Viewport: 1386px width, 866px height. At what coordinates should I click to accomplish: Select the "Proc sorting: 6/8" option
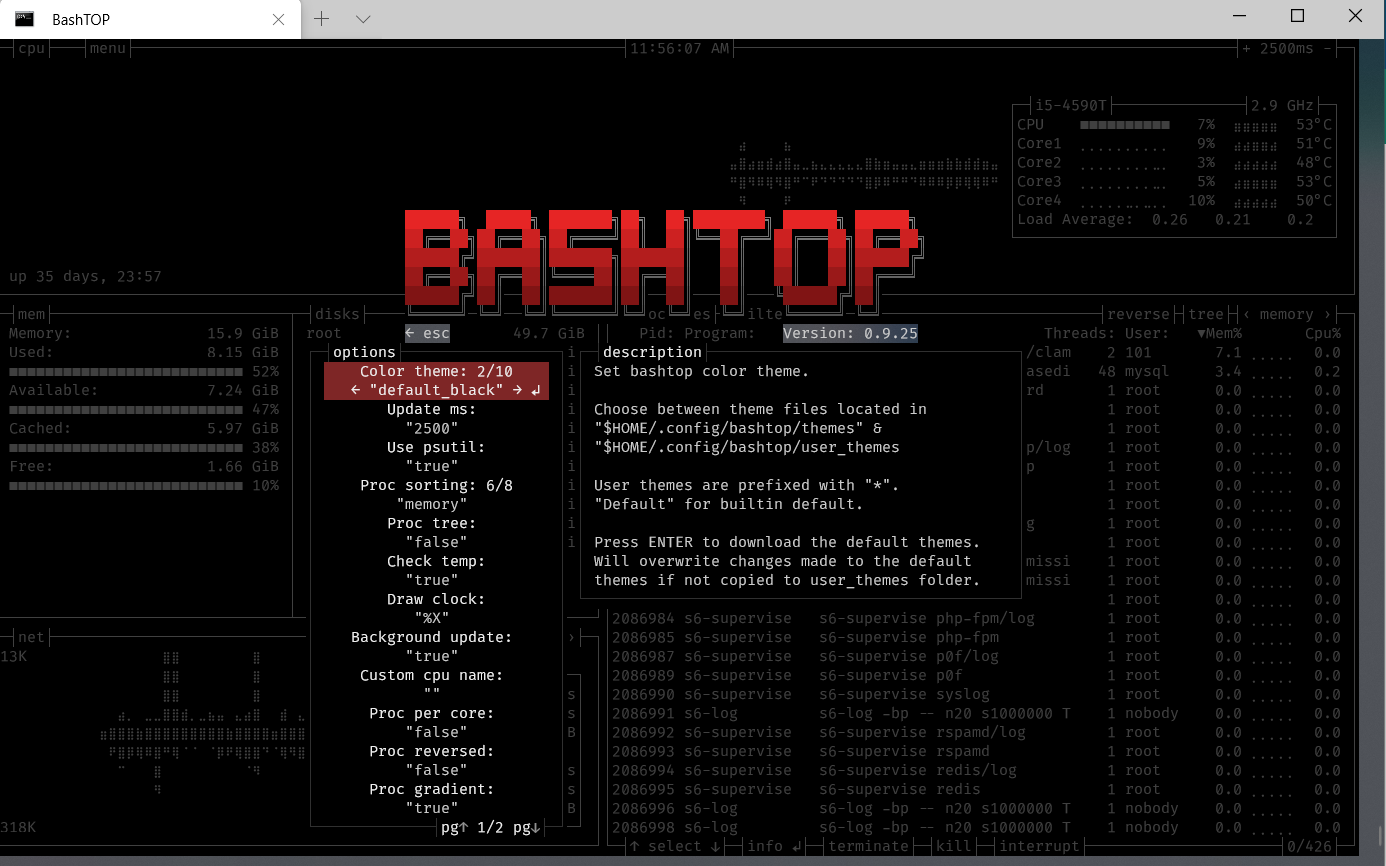(x=436, y=485)
